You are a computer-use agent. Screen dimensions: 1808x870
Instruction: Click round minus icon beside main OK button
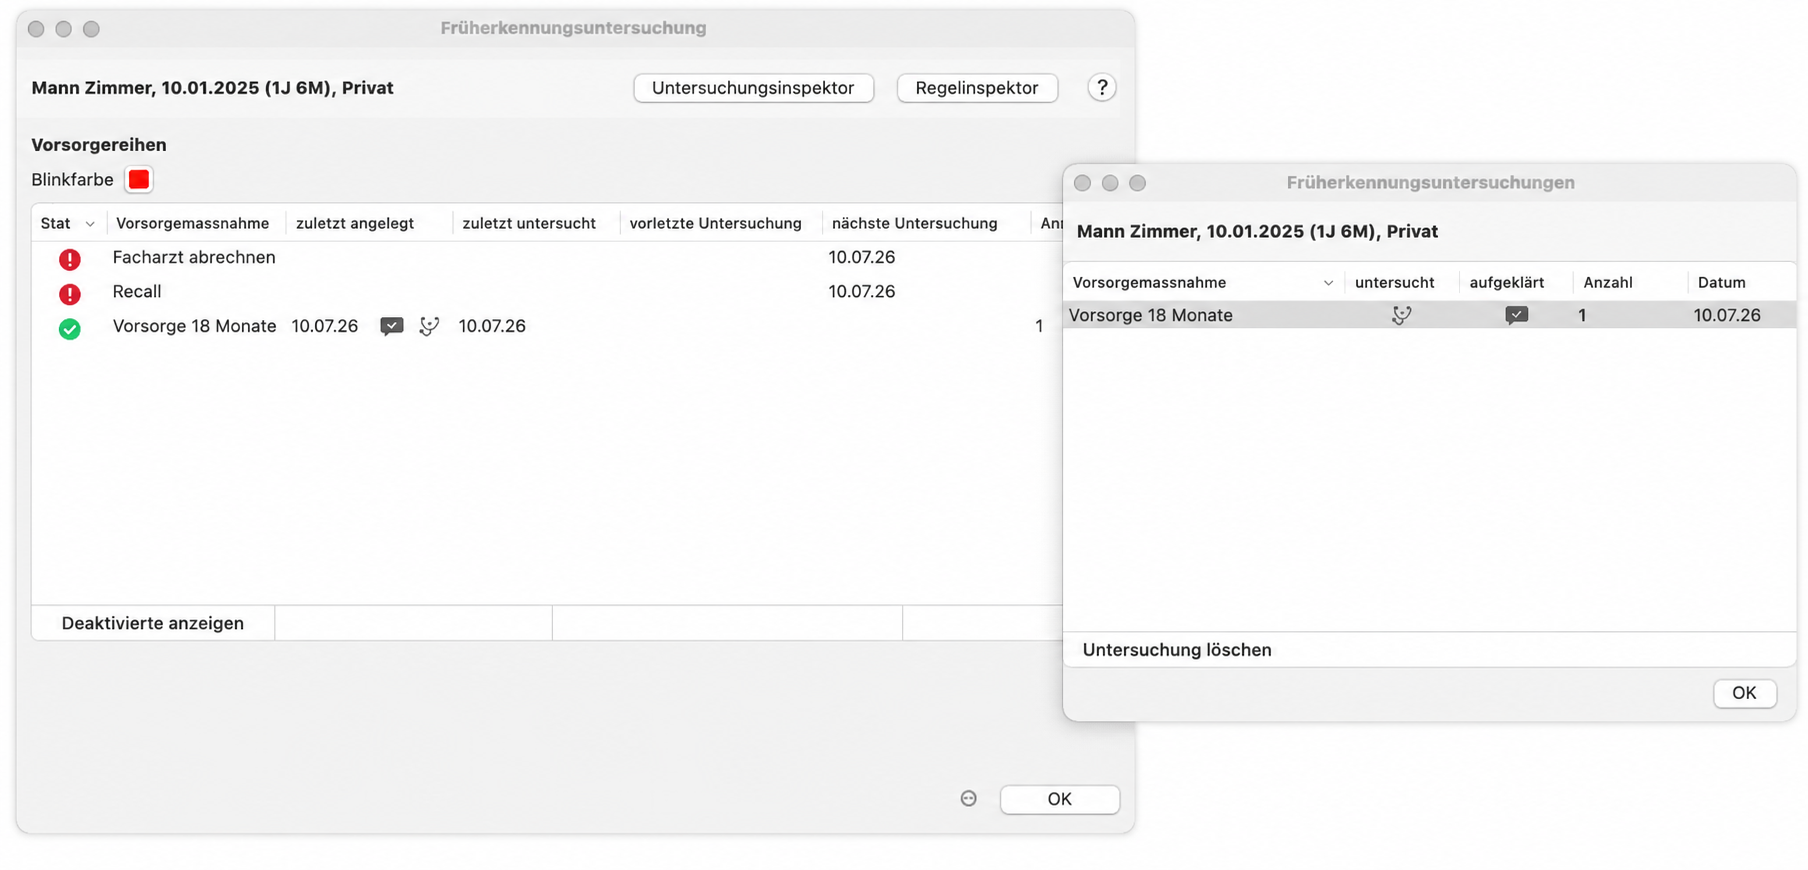[x=968, y=798]
